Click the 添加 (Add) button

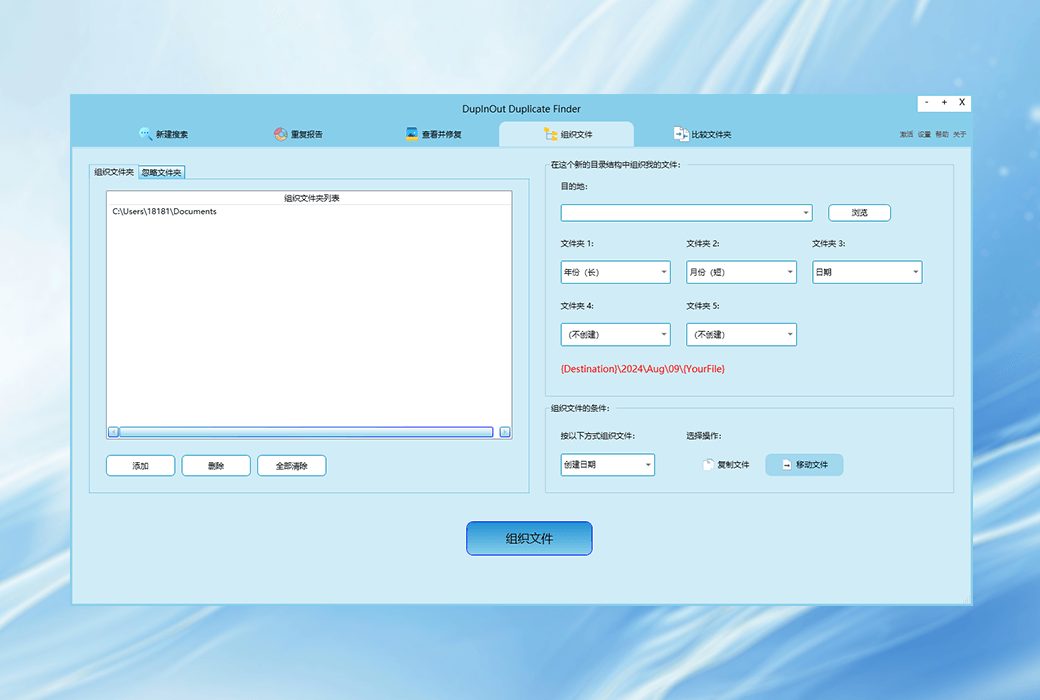point(141,466)
